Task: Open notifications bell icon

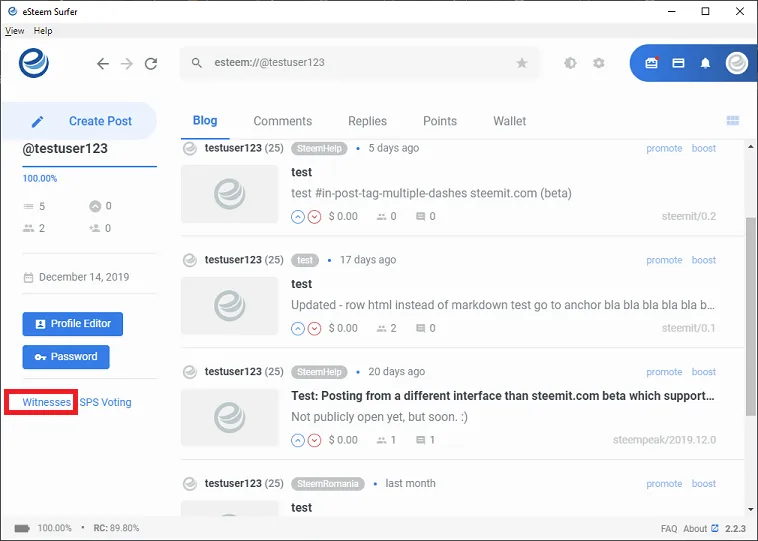Action: point(705,63)
